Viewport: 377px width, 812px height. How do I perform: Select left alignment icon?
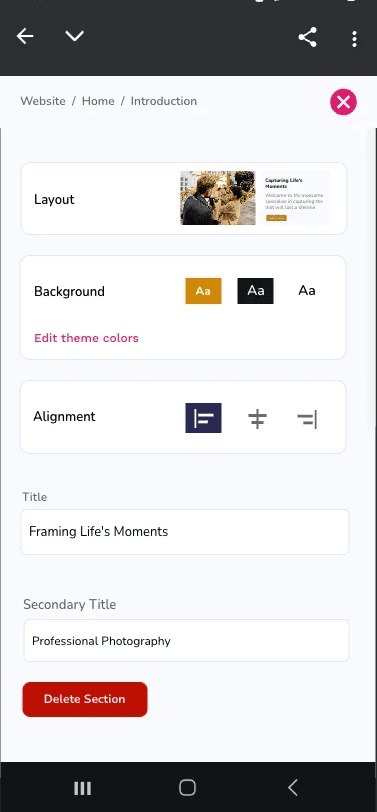204,417
